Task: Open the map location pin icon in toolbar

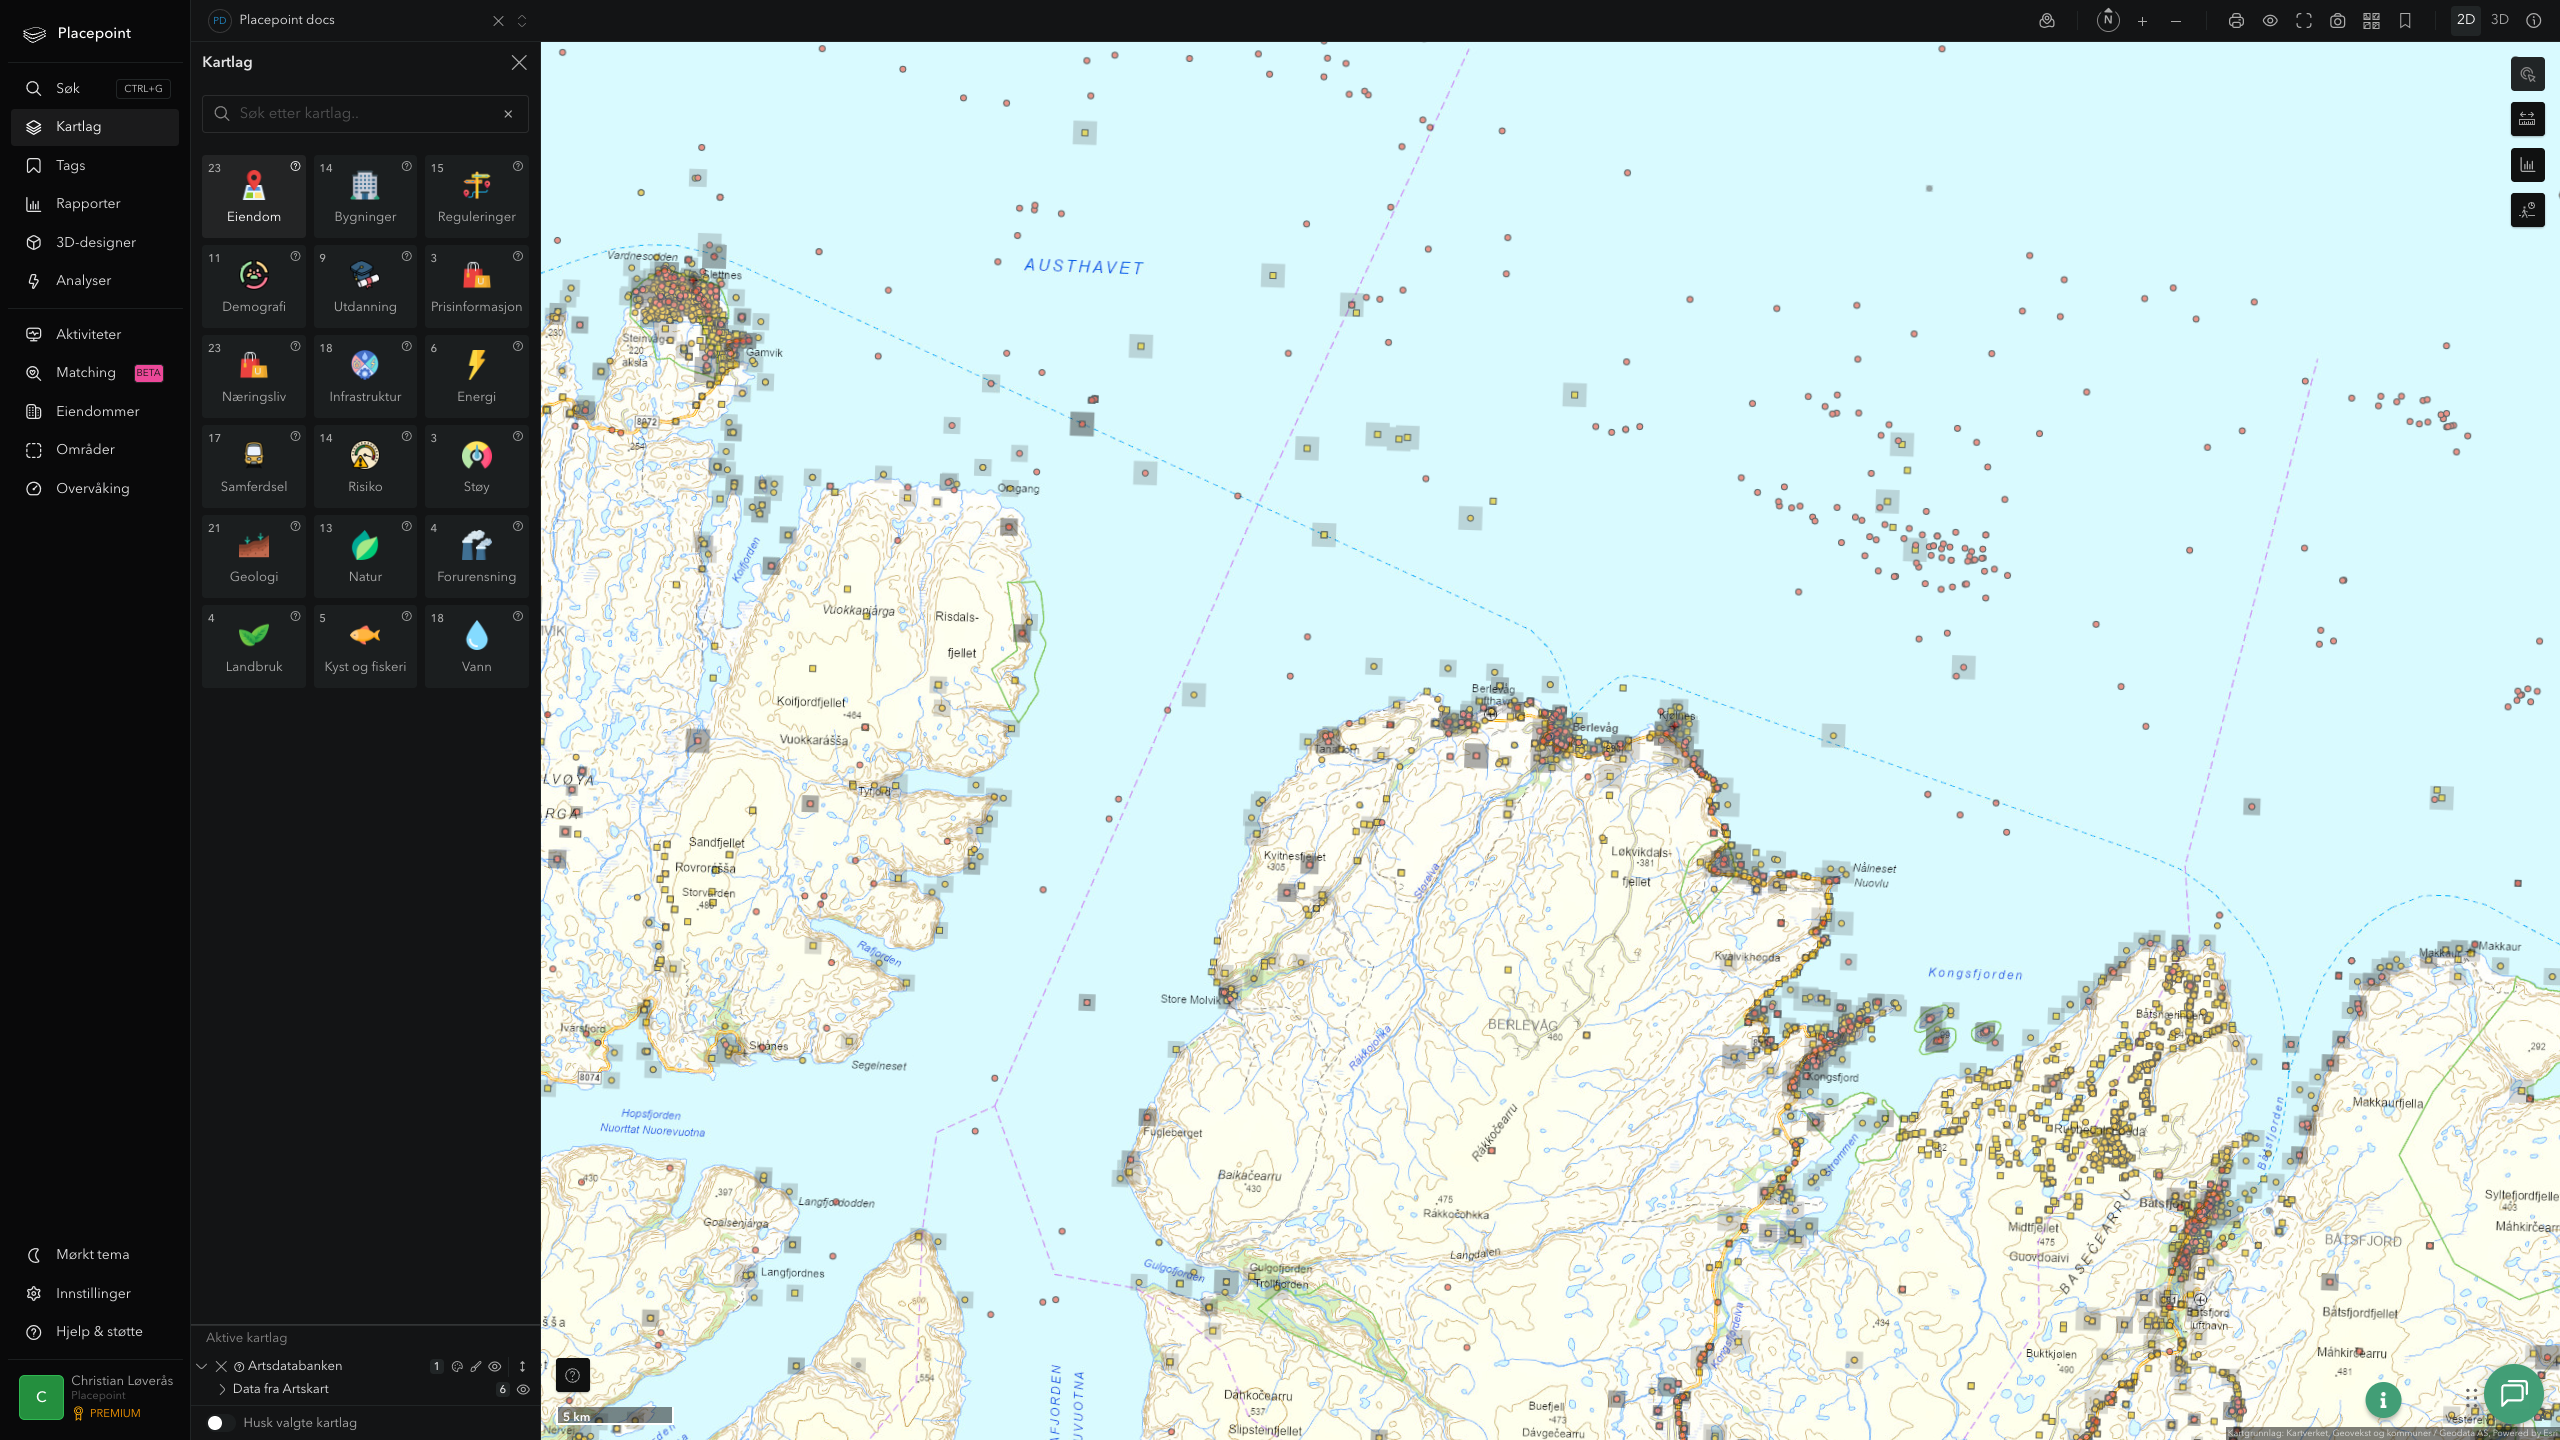Action: tap(2047, 21)
